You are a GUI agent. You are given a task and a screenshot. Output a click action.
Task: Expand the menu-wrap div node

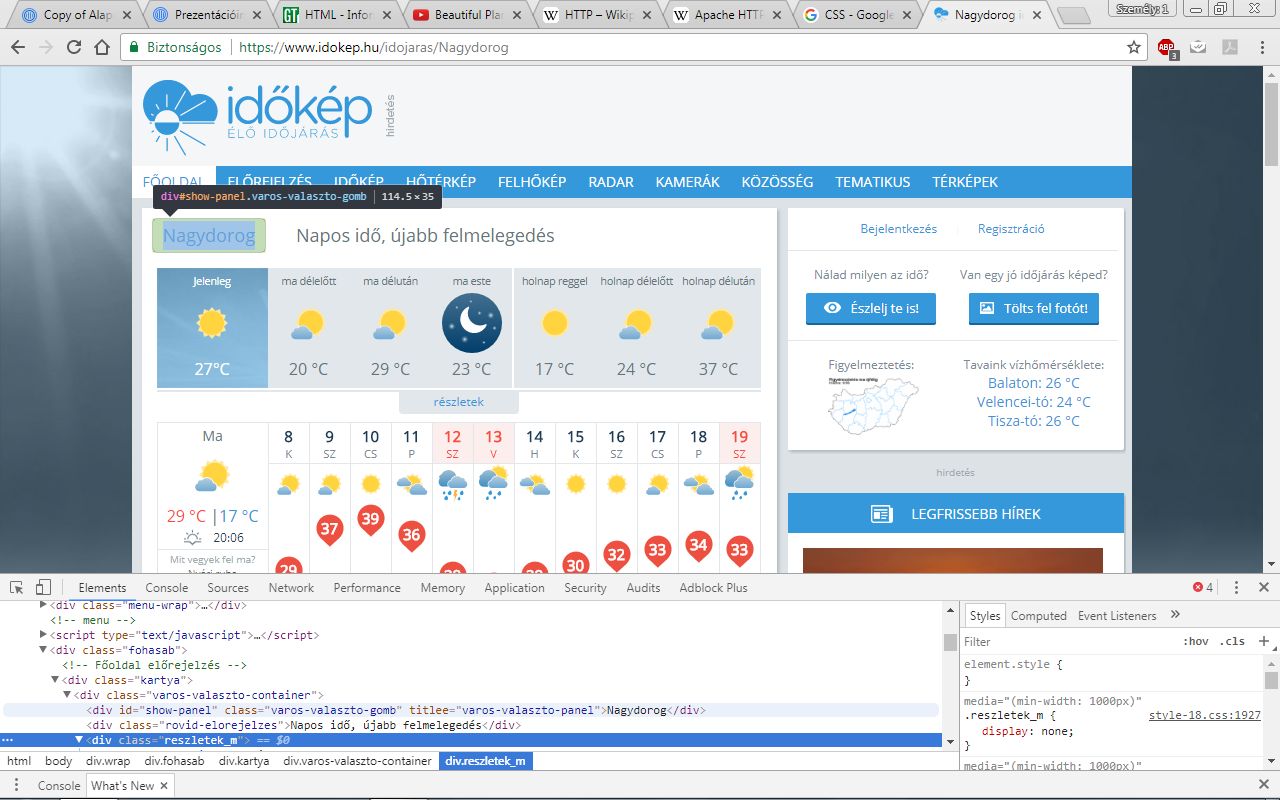pyautogui.click(x=43, y=605)
